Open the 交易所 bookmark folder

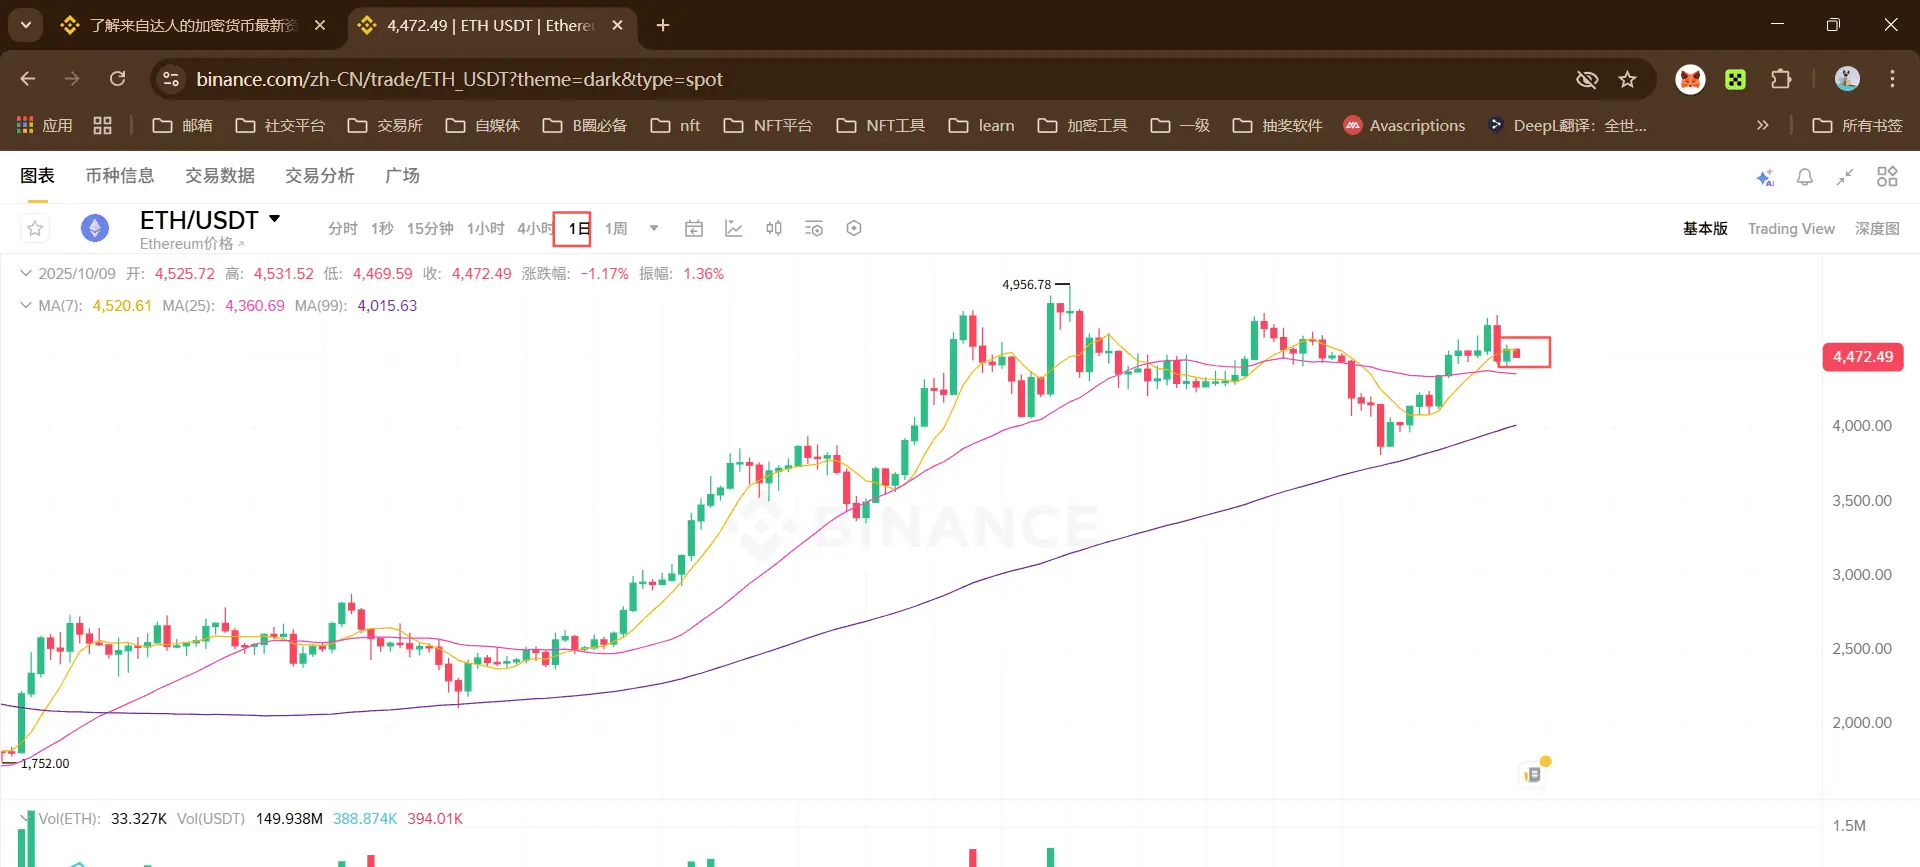point(385,125)
